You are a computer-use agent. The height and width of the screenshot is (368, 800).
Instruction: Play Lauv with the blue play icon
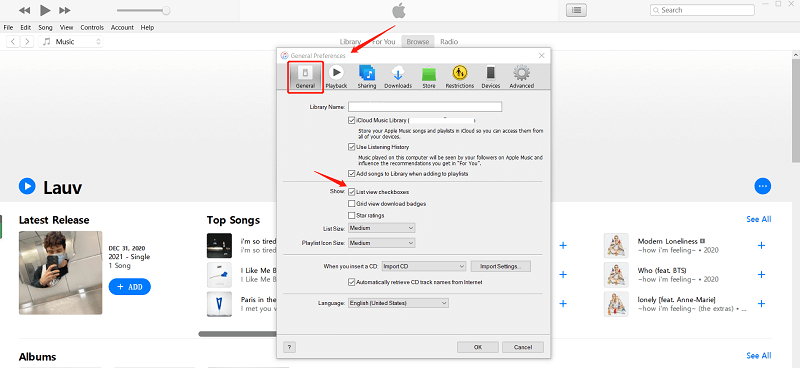pos(27,186)
